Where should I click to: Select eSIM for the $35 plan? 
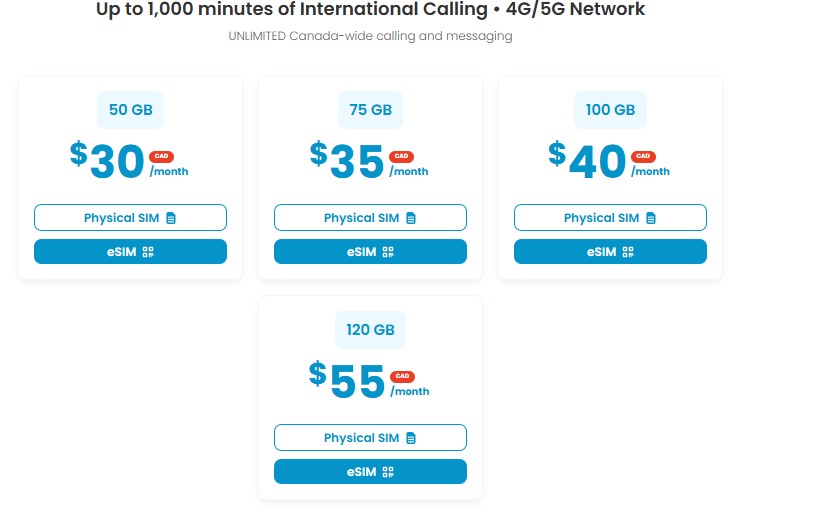[361, 252]
